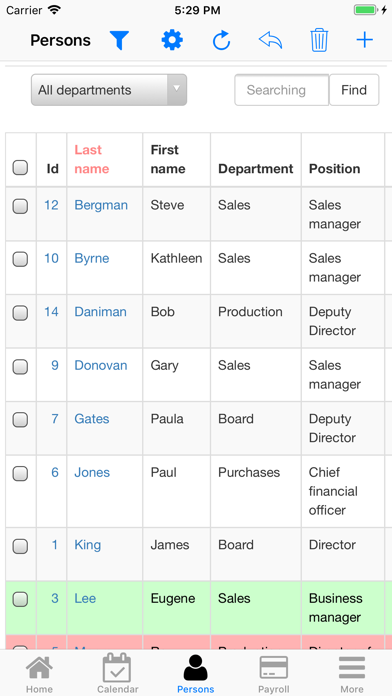
Task: Click the Find button
Action: (x=354, y=90)
